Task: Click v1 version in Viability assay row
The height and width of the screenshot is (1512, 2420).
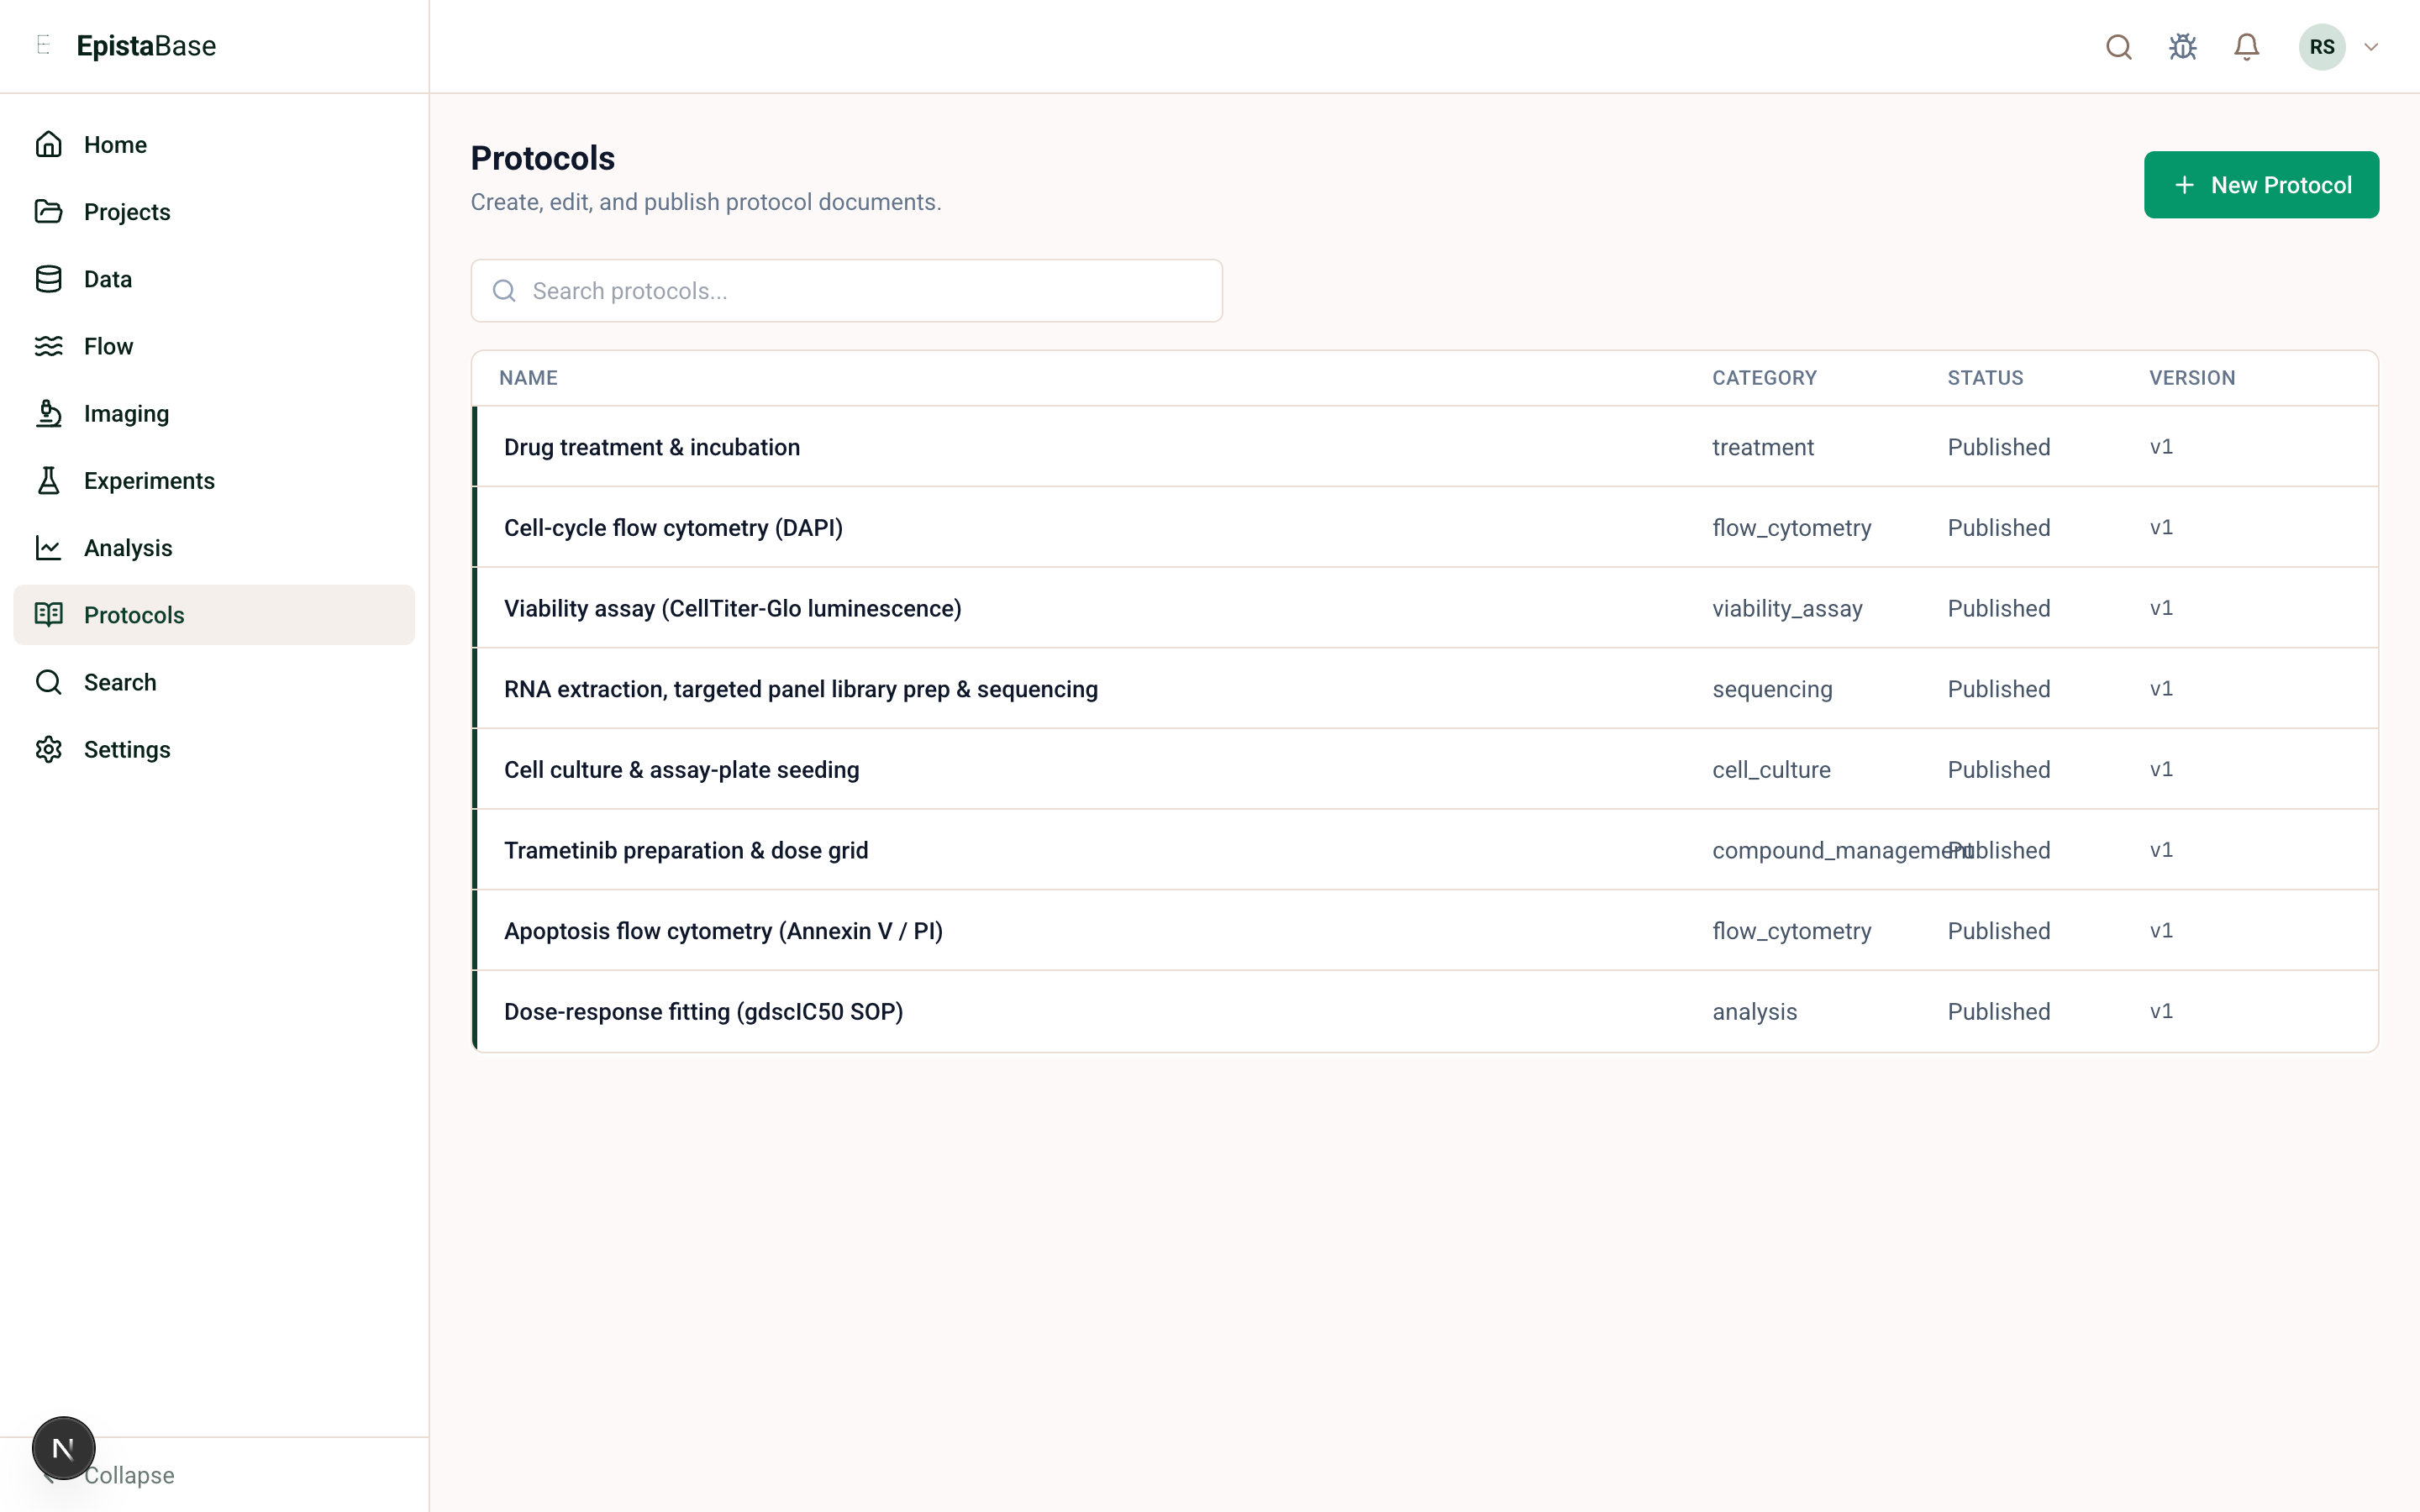Action: pyautogui.click(x=2160, y=608)
